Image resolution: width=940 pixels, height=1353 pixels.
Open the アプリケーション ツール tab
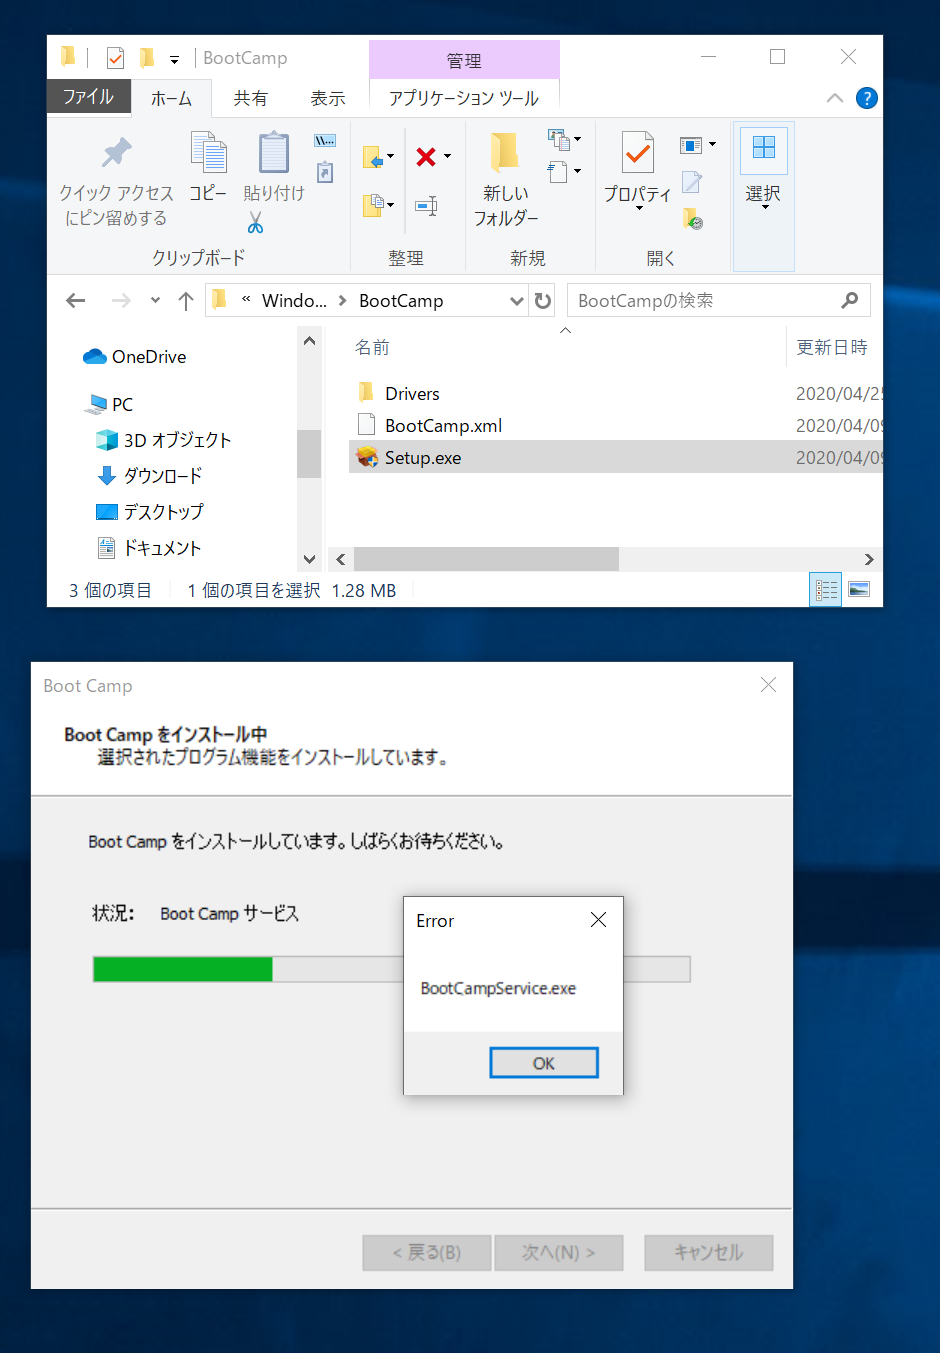coord(464,98)
